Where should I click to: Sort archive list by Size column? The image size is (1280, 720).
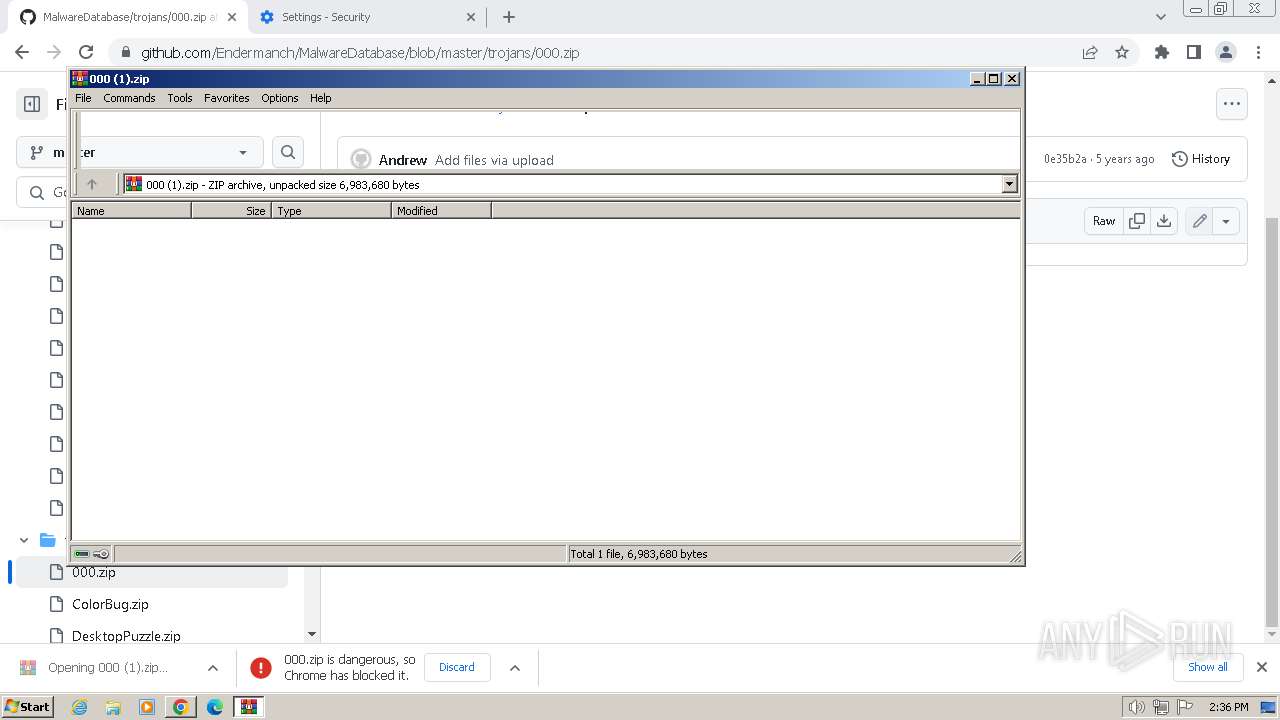click(x=231, y=211)
